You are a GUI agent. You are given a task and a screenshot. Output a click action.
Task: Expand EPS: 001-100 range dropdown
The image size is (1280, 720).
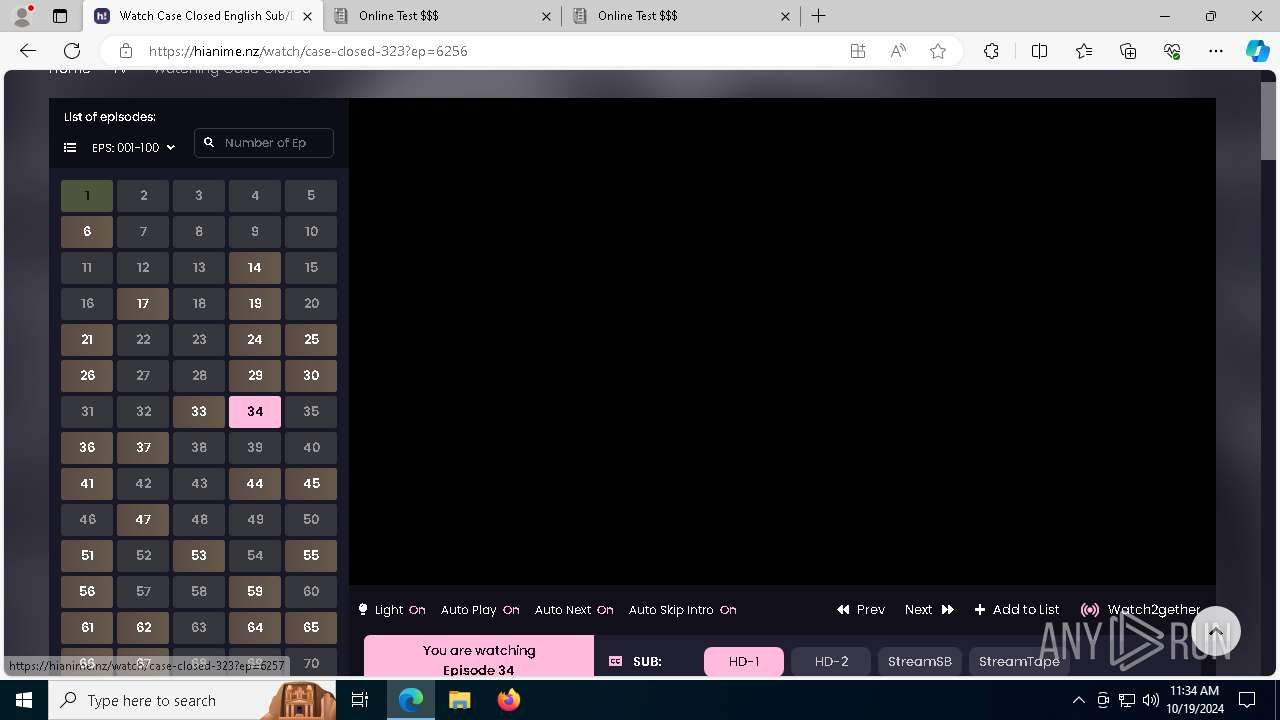click(133, 147)
